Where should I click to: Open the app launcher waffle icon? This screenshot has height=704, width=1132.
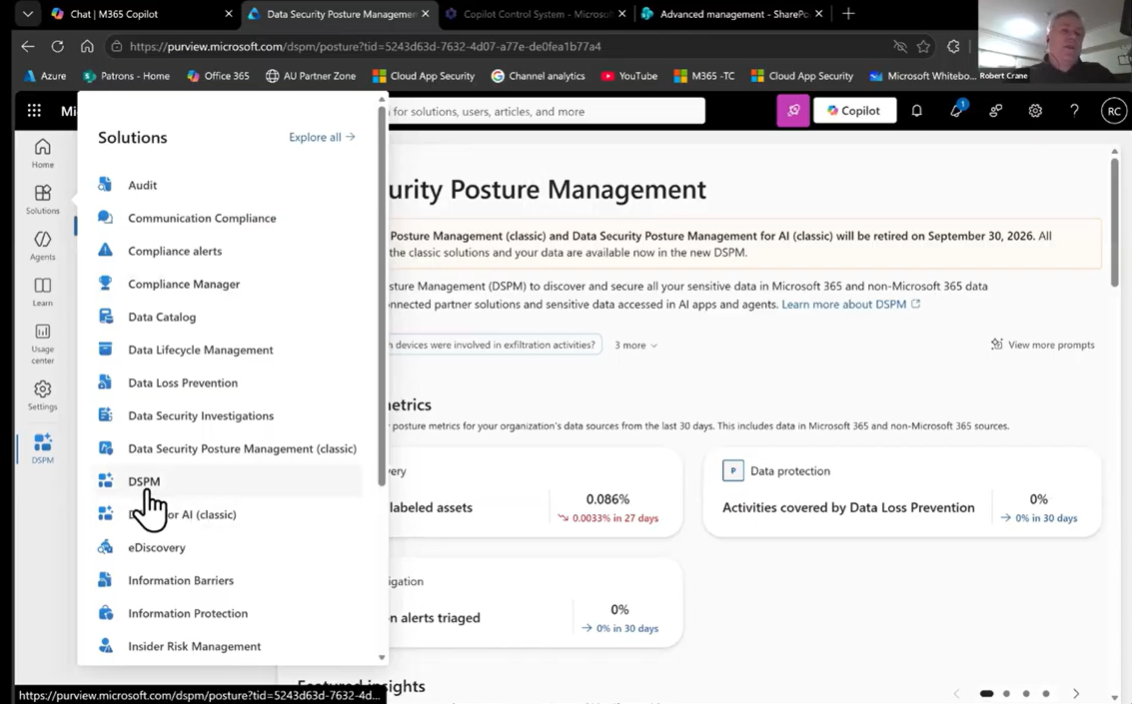[34, 110]
